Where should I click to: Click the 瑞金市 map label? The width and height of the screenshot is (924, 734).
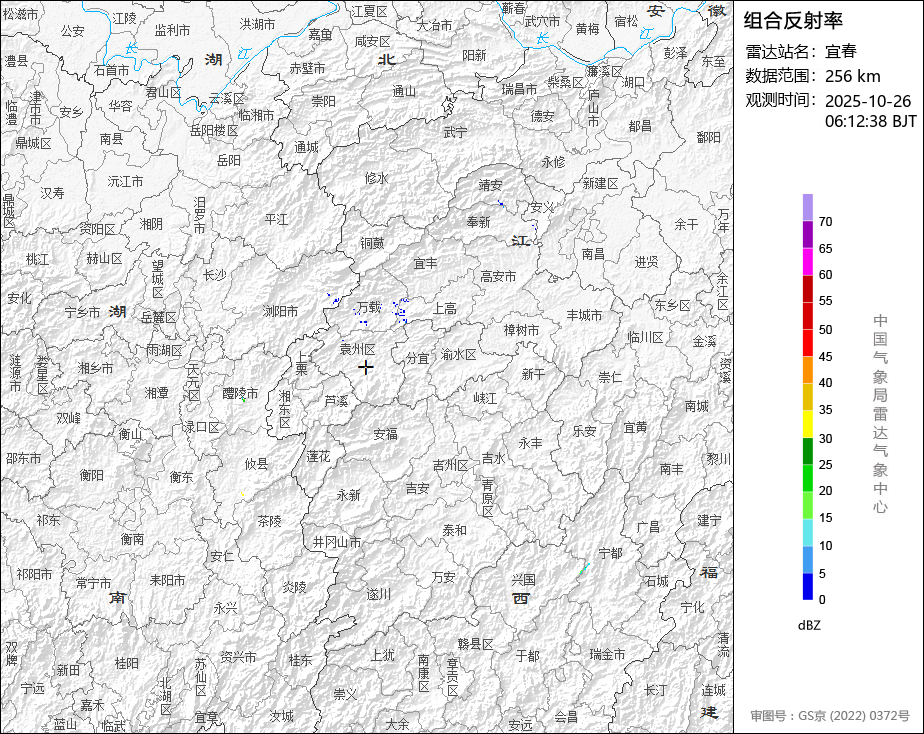[x=607, y=654]
